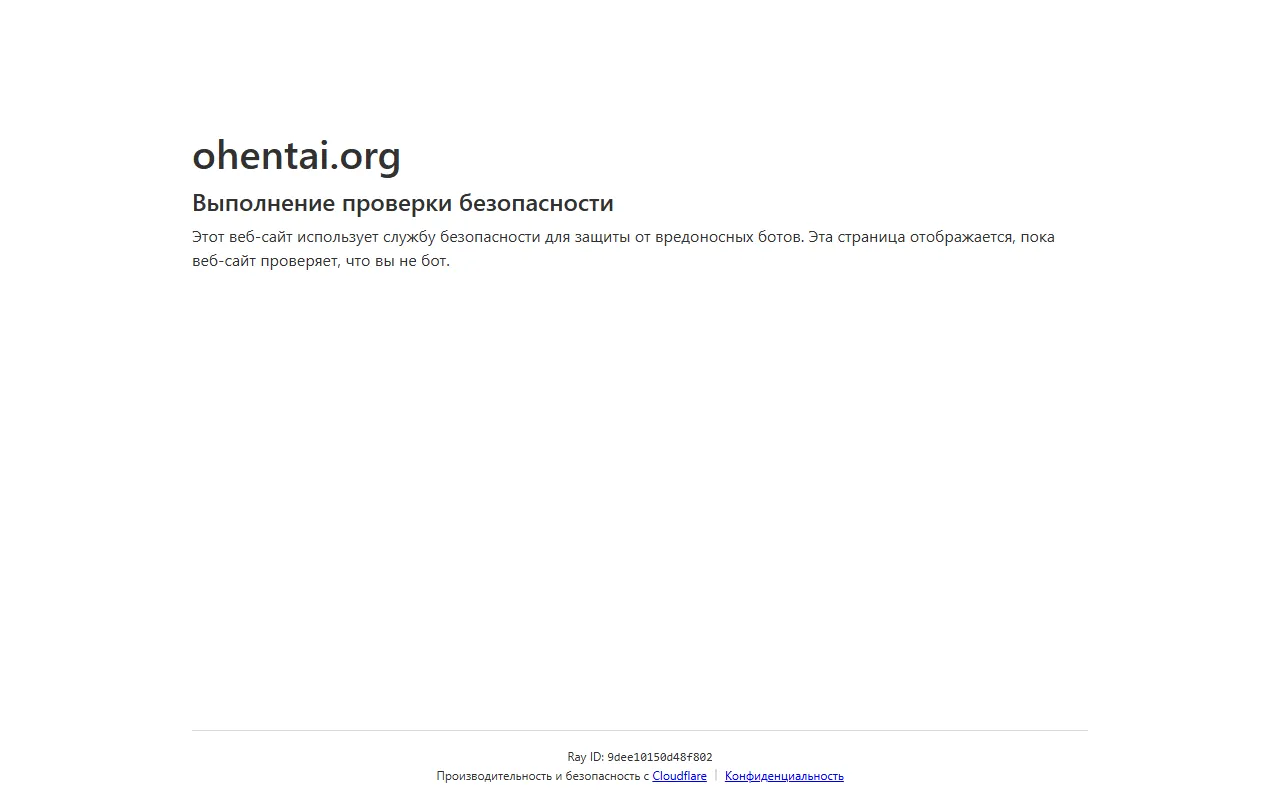Viewport: 1280px width, 800px height.
Task: Open the Конфиденциальность privacy link
Action: pos(784,776)
